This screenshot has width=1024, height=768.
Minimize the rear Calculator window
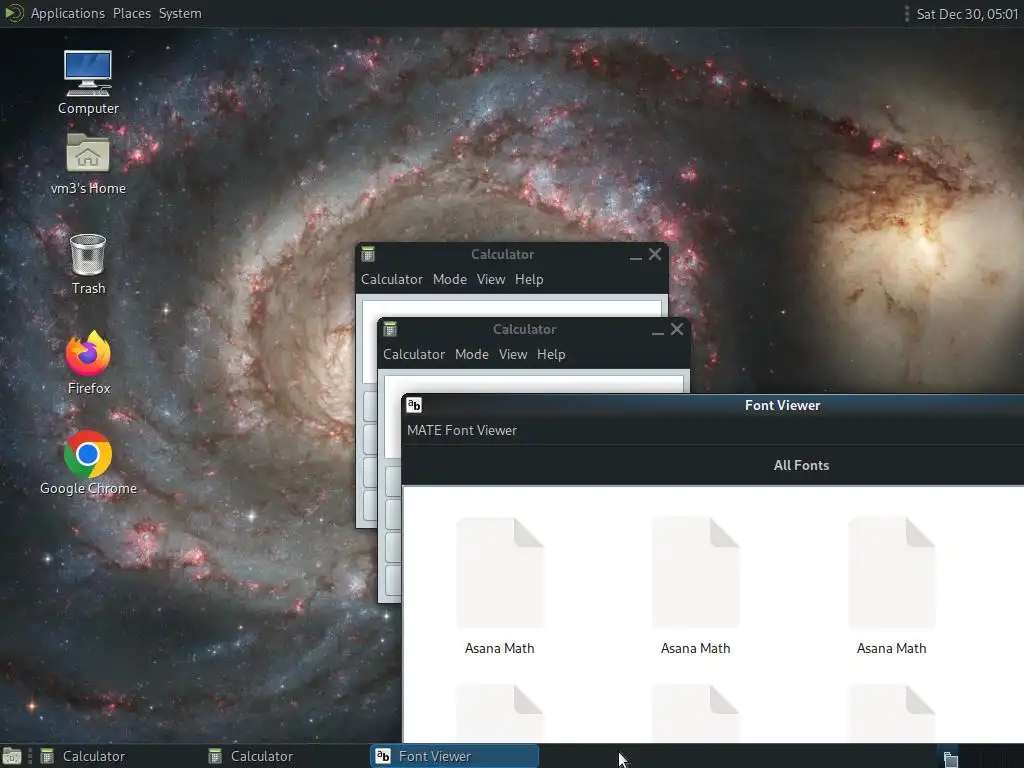coord(635,255)
